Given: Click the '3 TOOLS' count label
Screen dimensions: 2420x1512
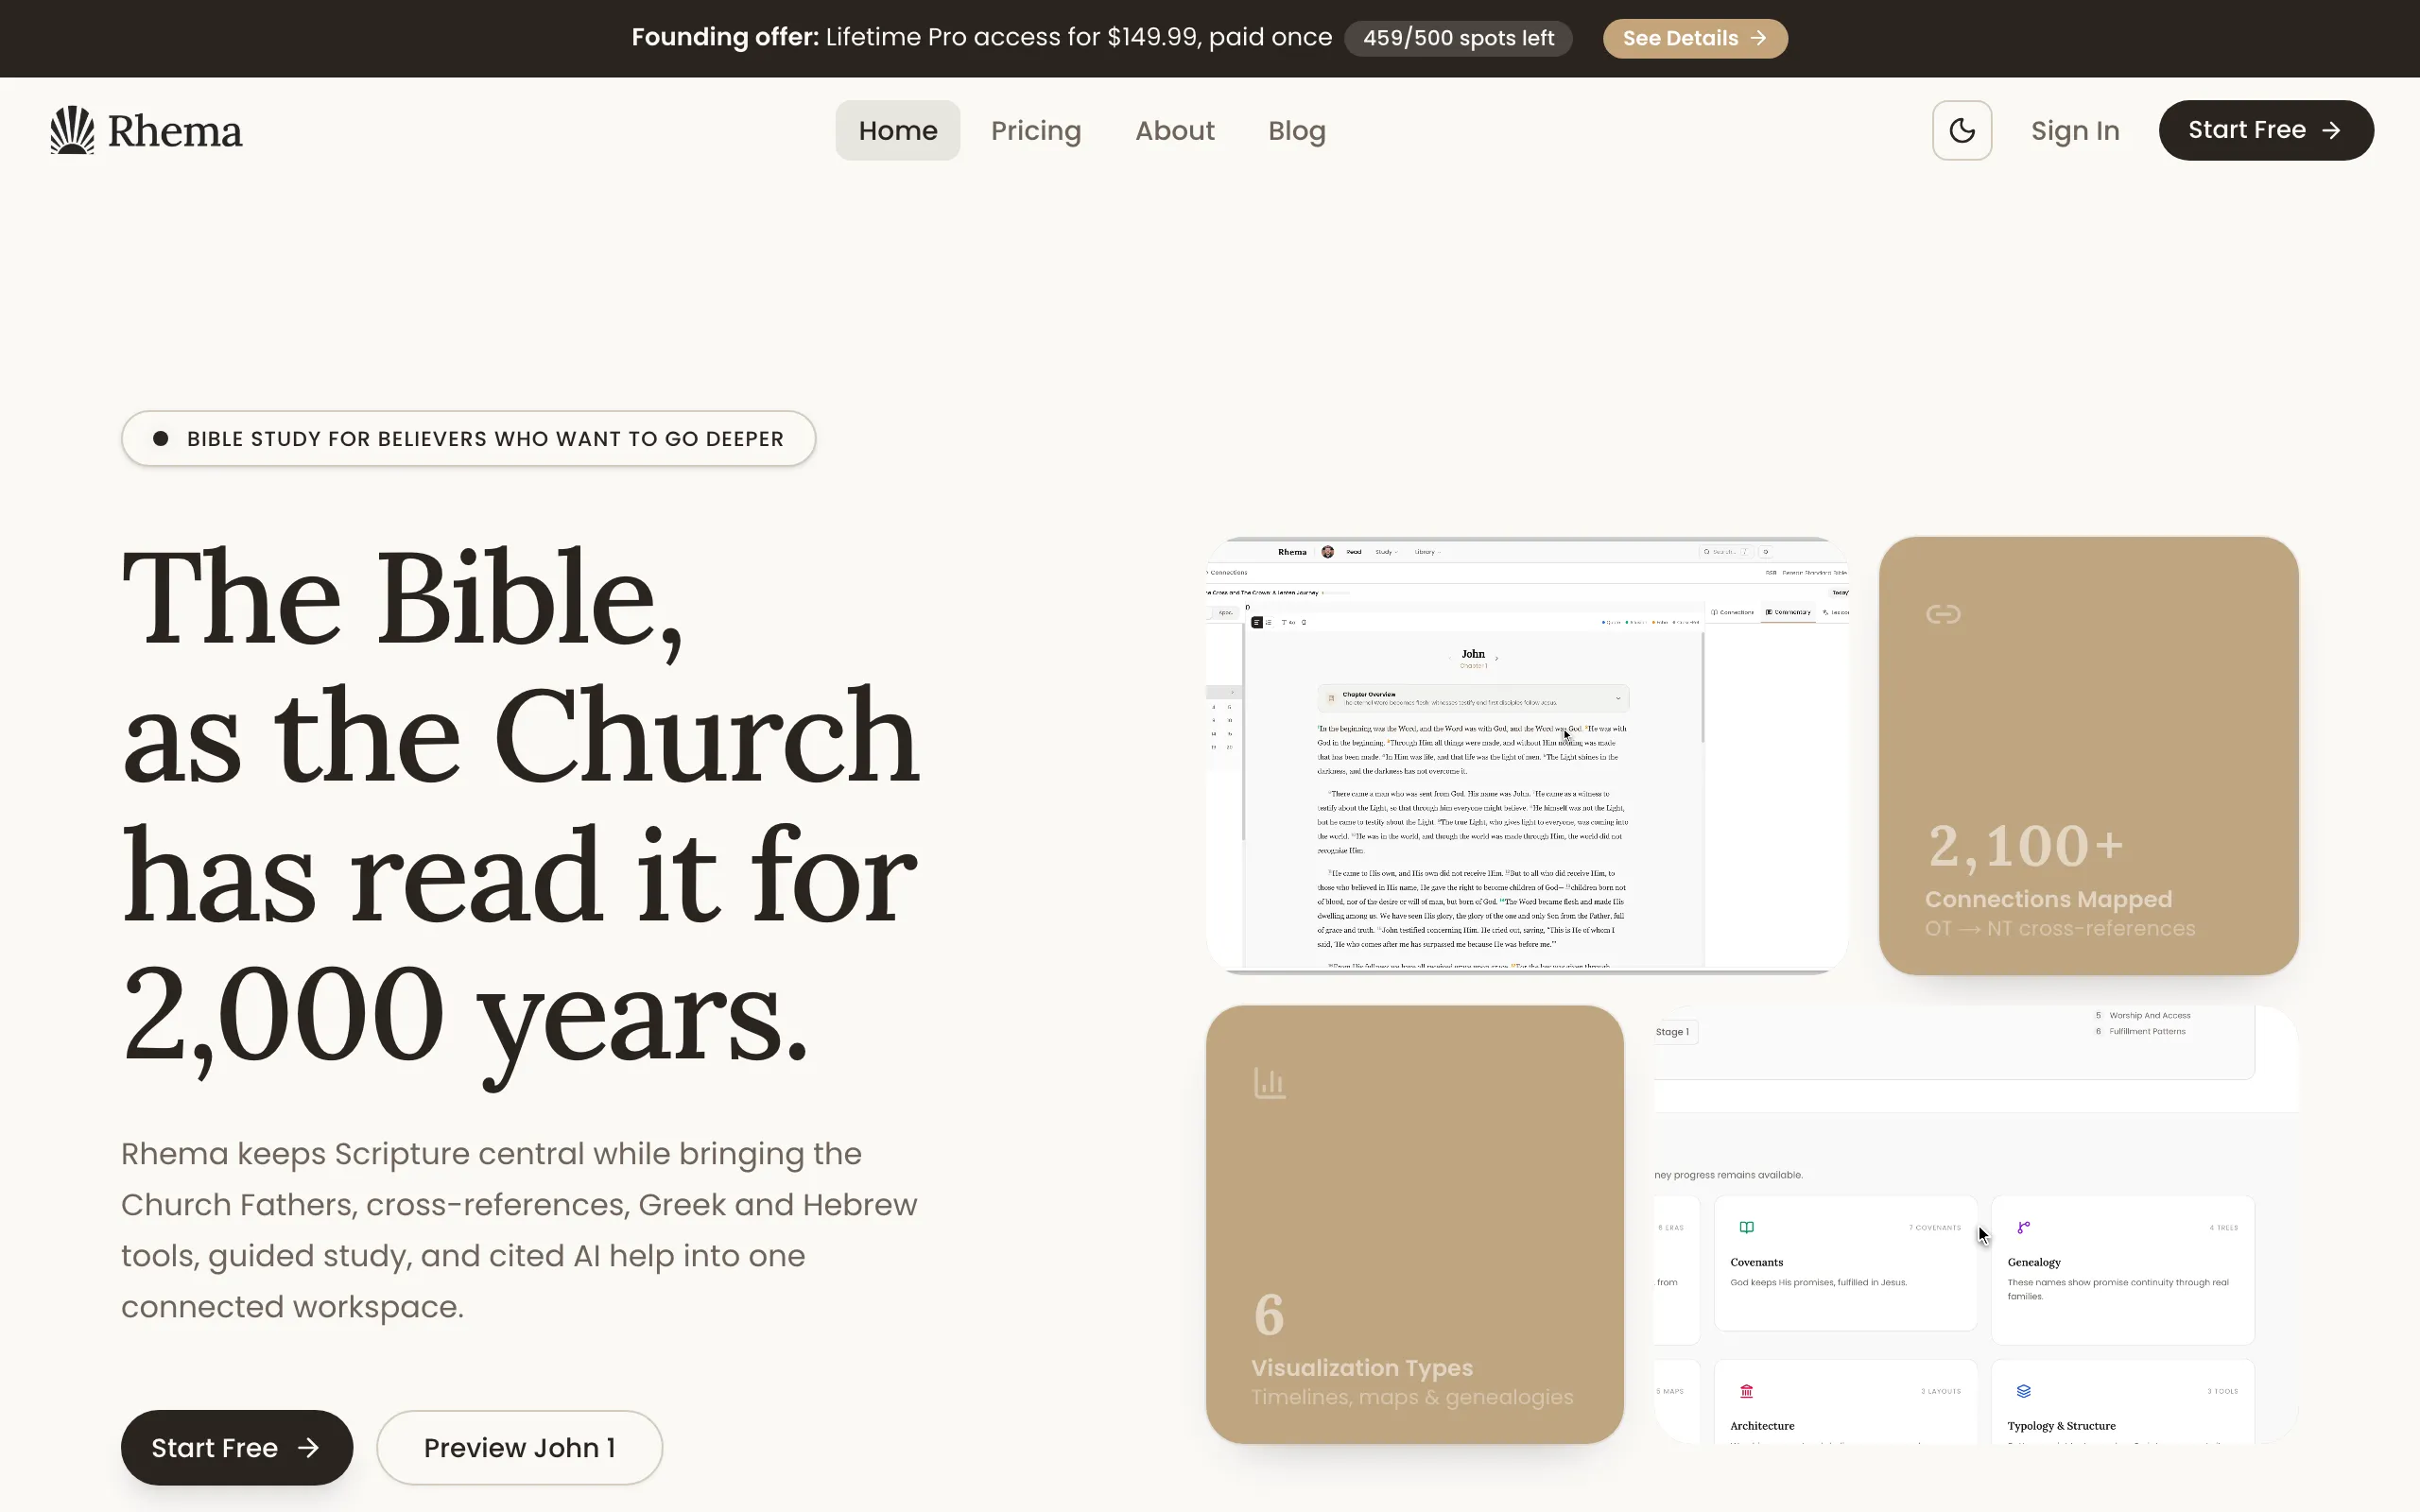Looking at the screenshot, I should tap(2222, 1391).
